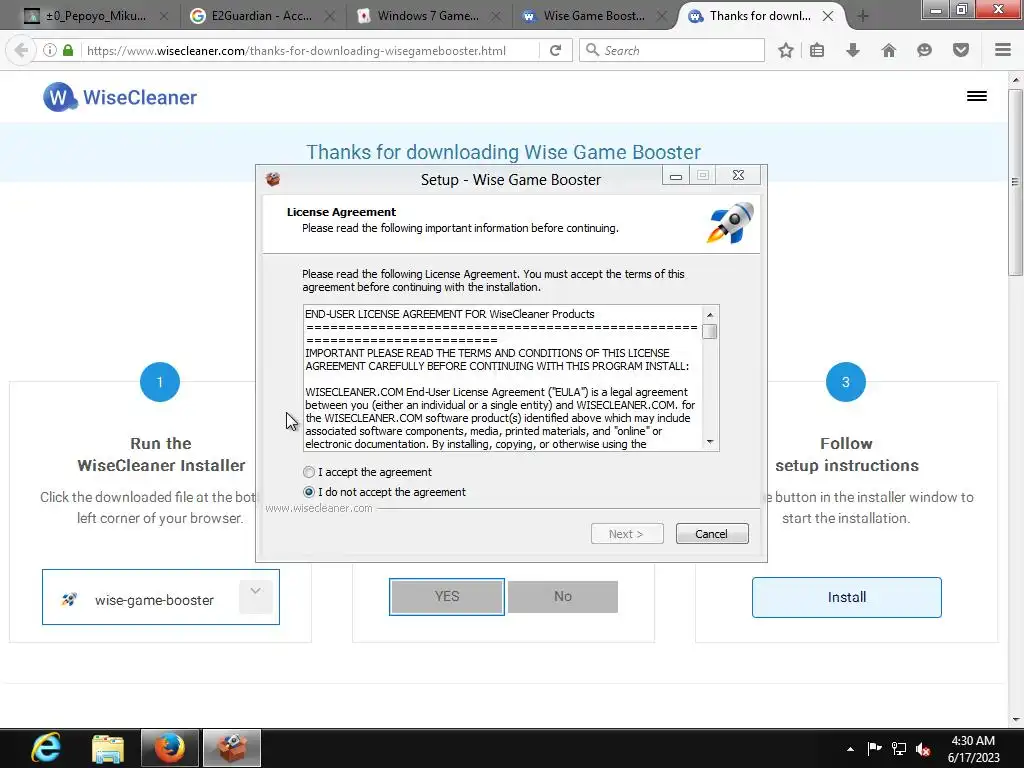Select "I accept the agreement" option
Screen dimensions: 1024x768
point(368,472)
